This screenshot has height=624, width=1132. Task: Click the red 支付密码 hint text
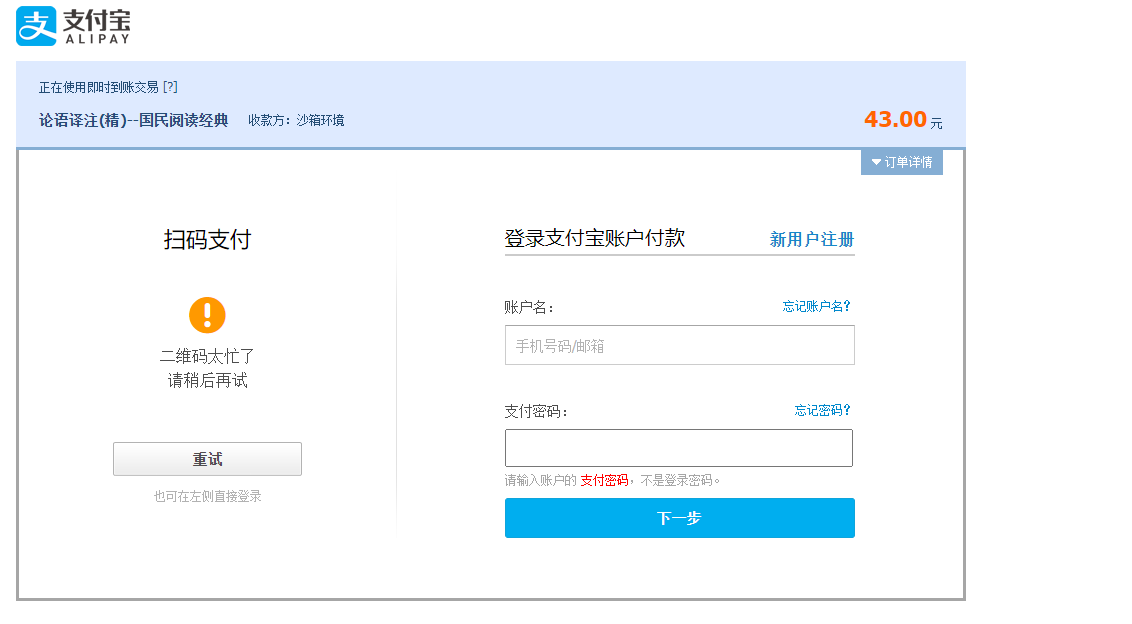604,480
